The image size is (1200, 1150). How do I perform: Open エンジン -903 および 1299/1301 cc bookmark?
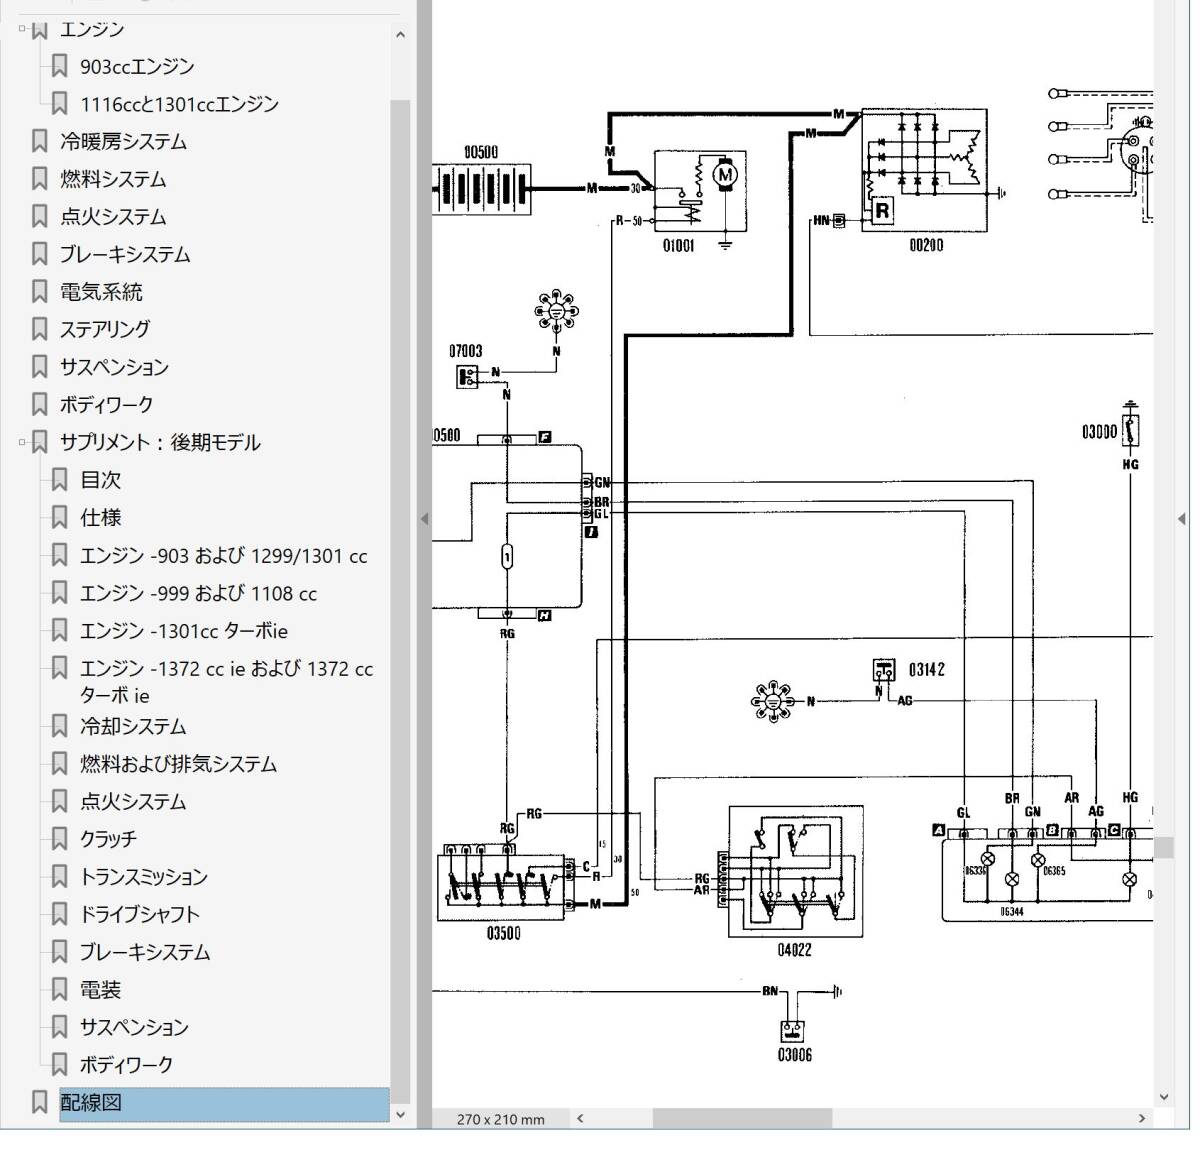223,556
